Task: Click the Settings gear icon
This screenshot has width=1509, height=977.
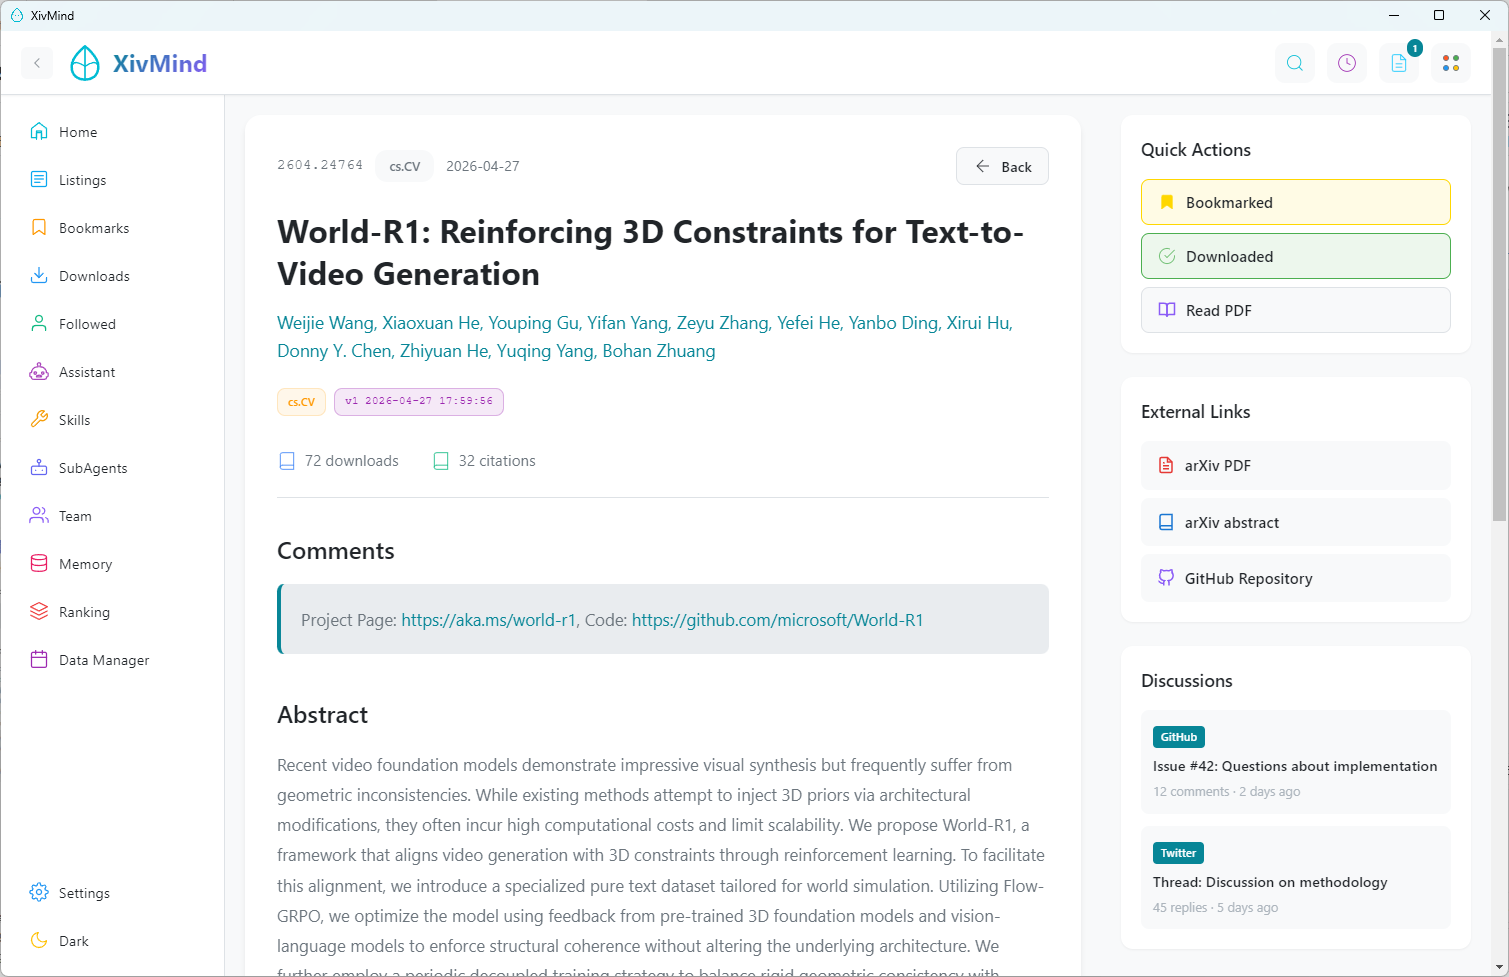Action: point(39,893)
